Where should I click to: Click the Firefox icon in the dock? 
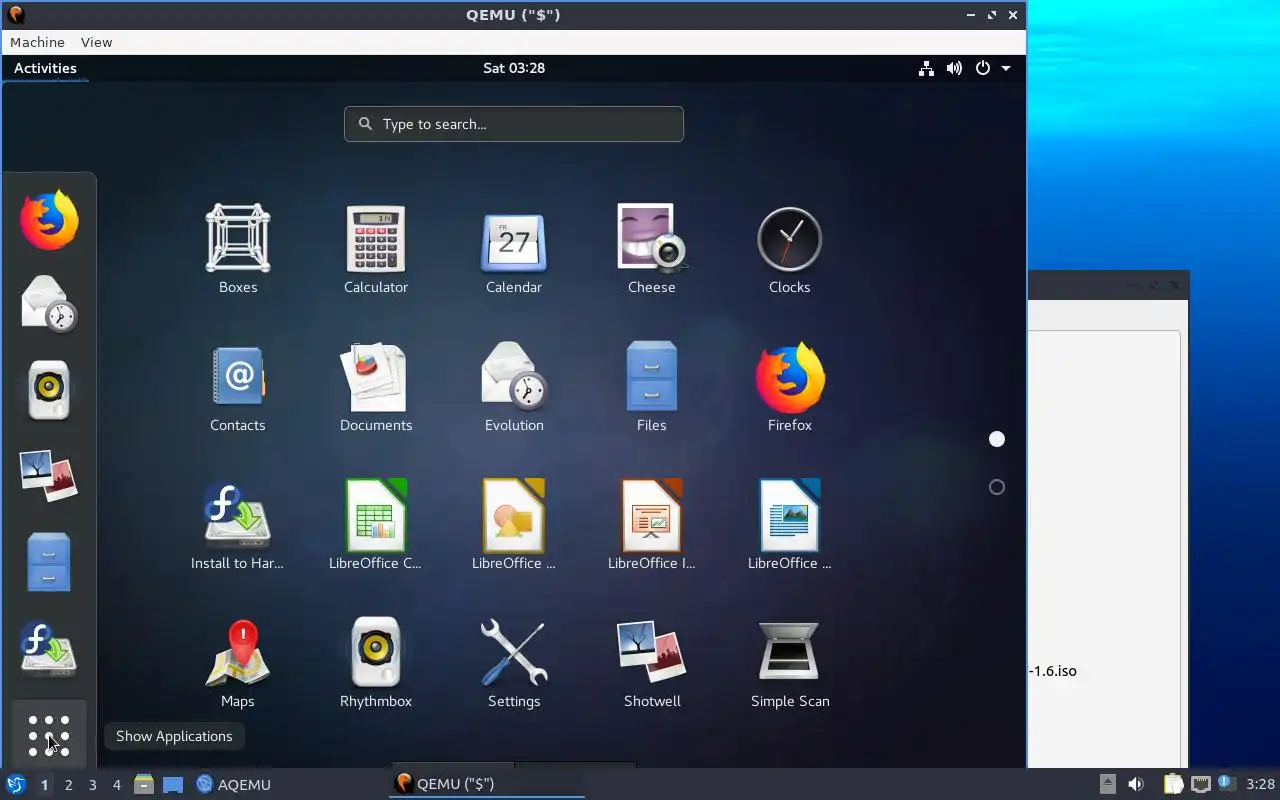pos(49,220)
